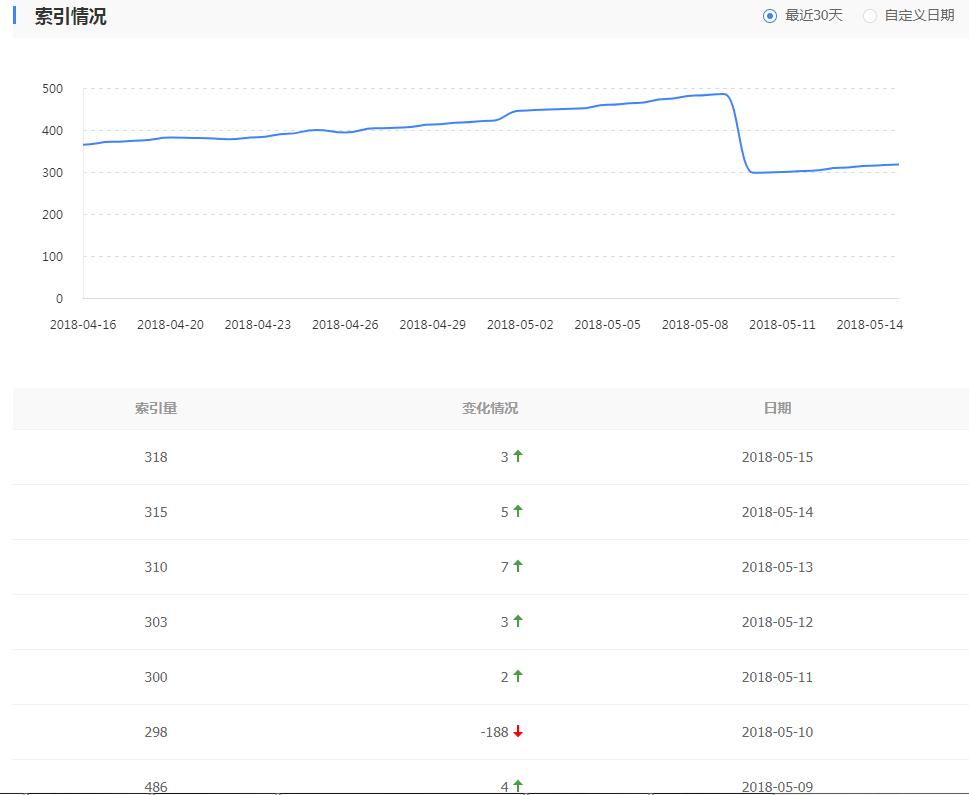Click the 索引量 column header
Viewport: 969px width, 795px height.
pos(155,408)
